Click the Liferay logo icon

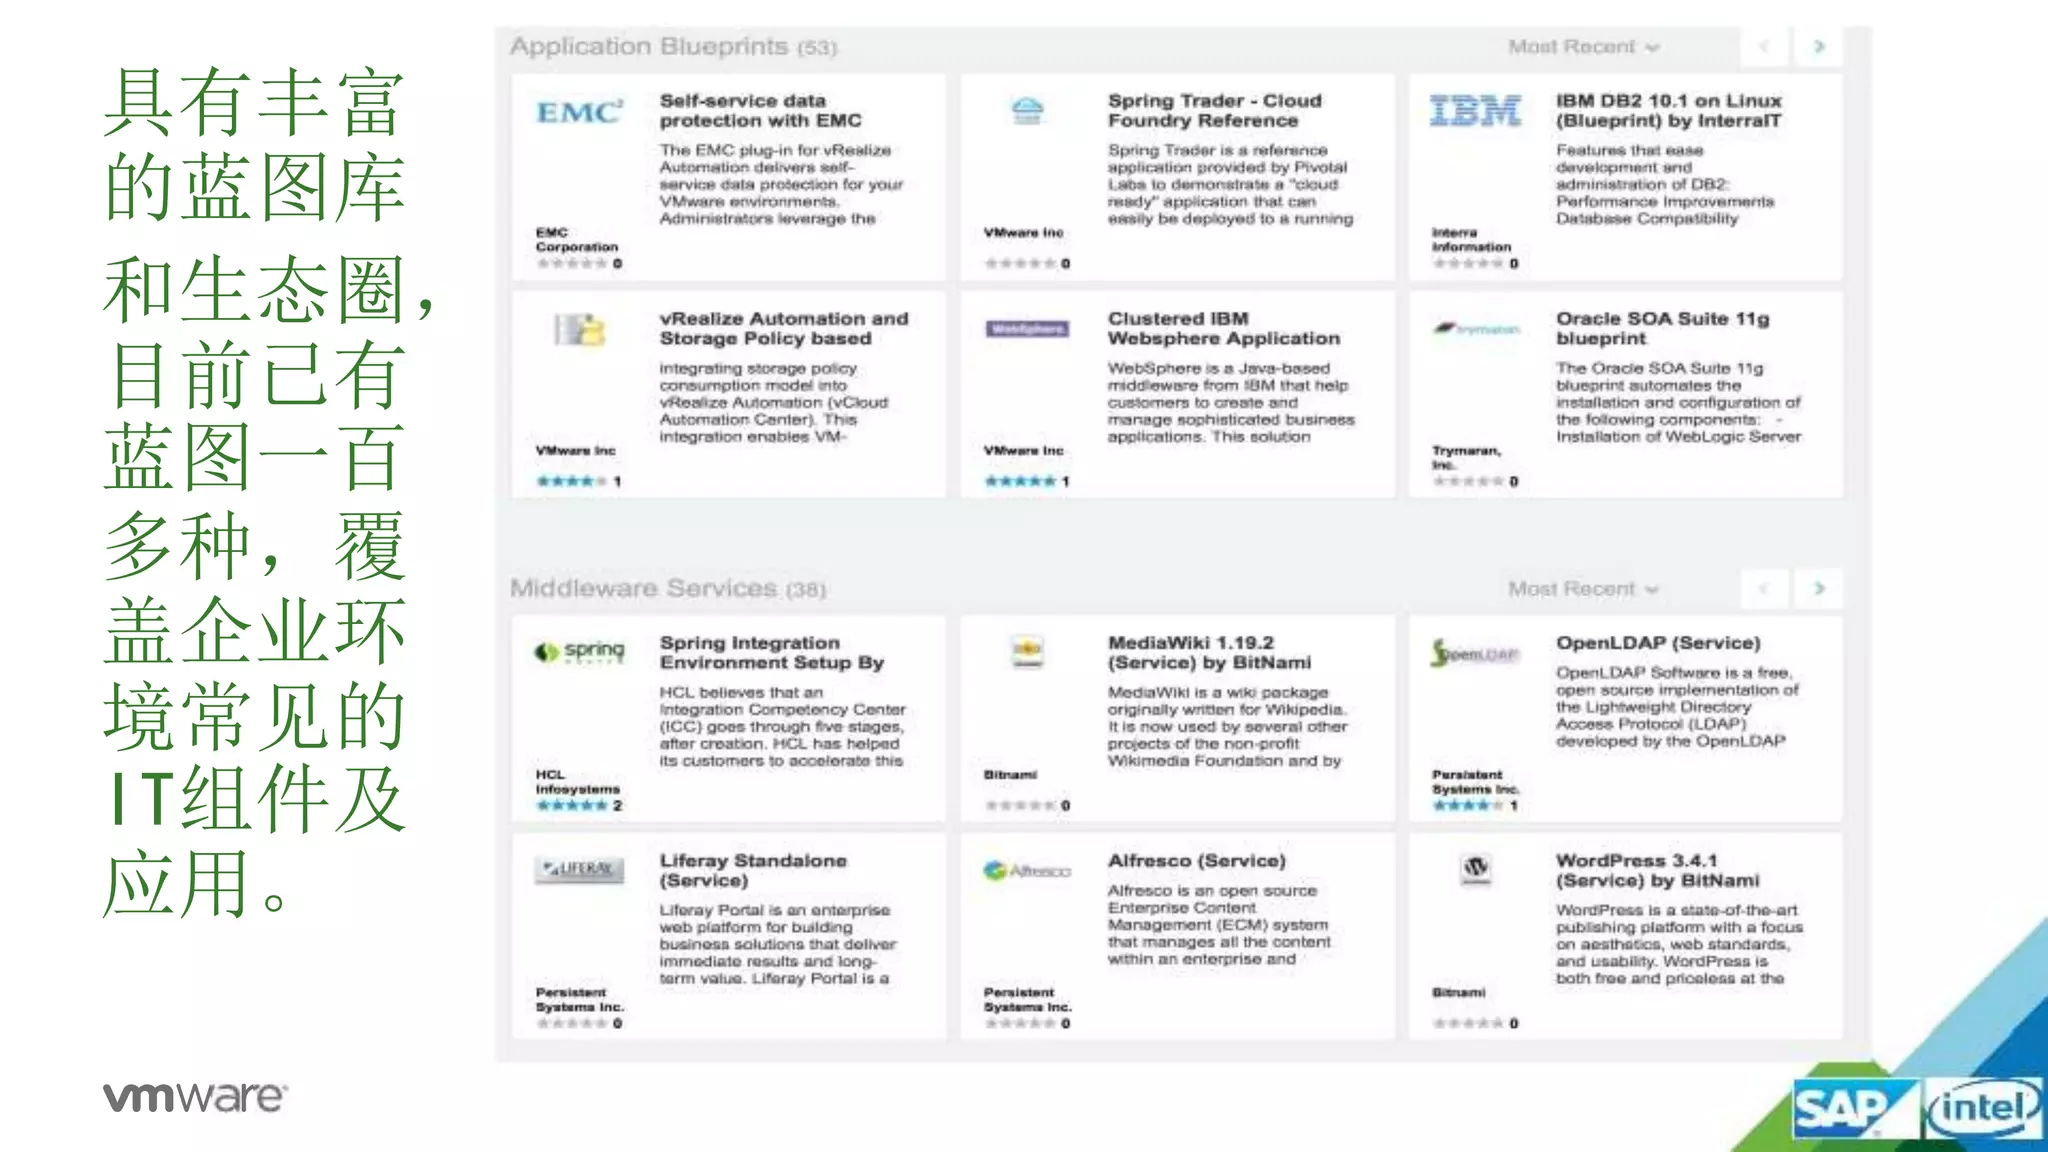coord(580,870)
